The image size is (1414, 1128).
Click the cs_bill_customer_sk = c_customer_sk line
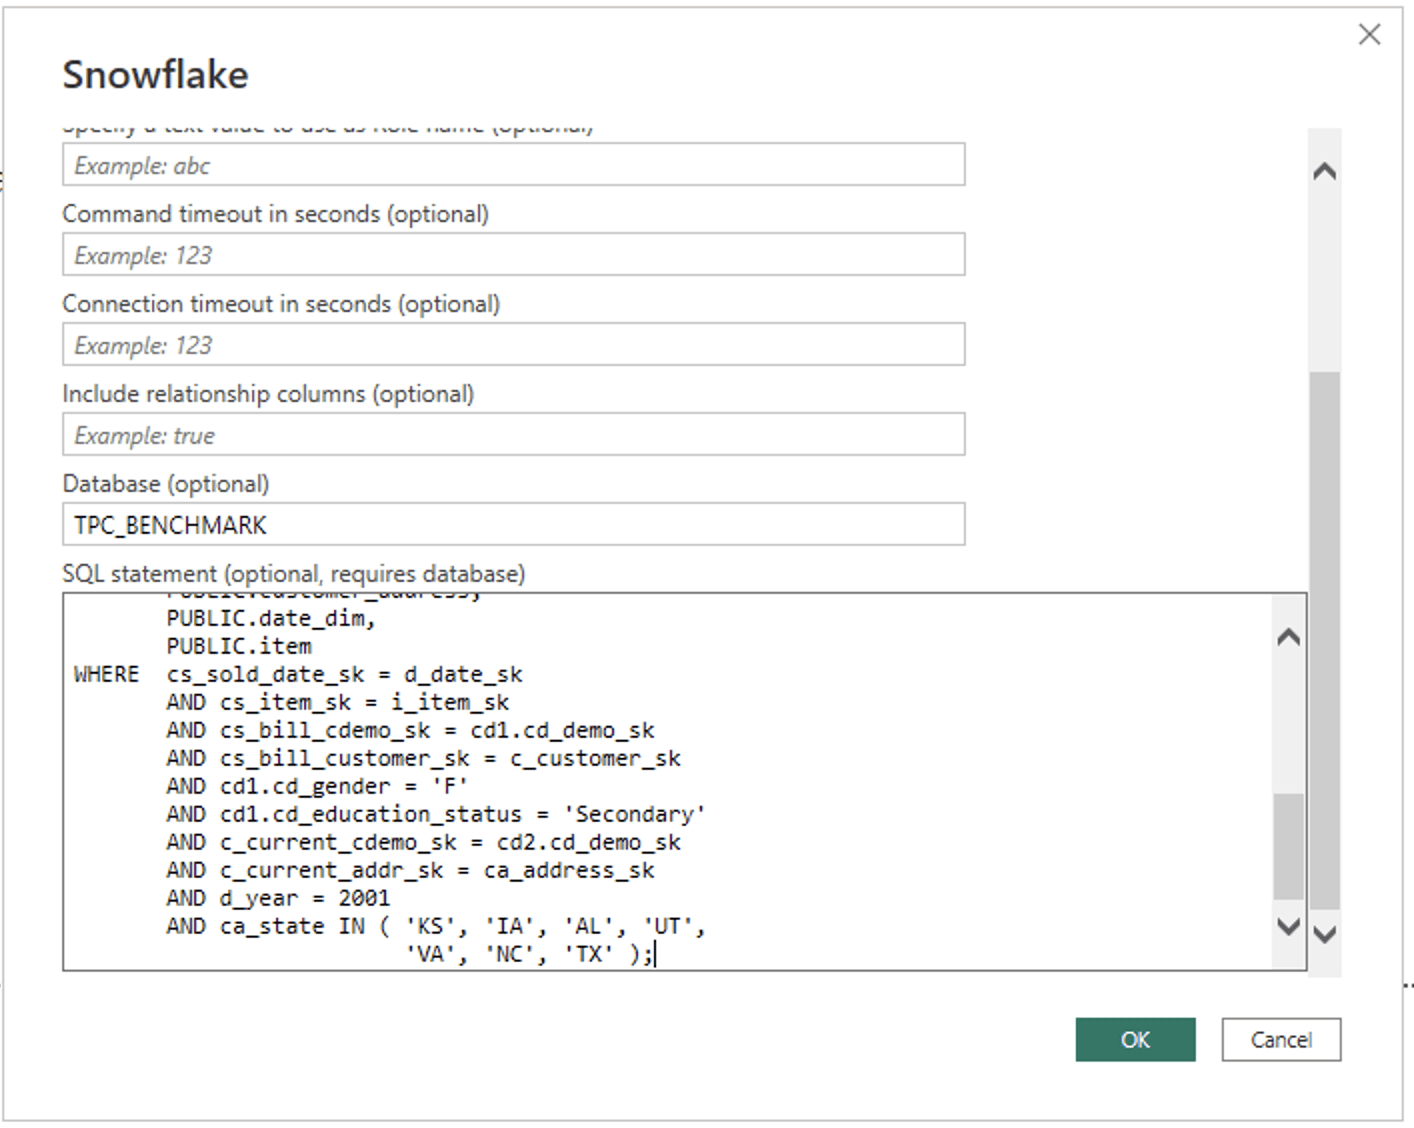(423, 758)
